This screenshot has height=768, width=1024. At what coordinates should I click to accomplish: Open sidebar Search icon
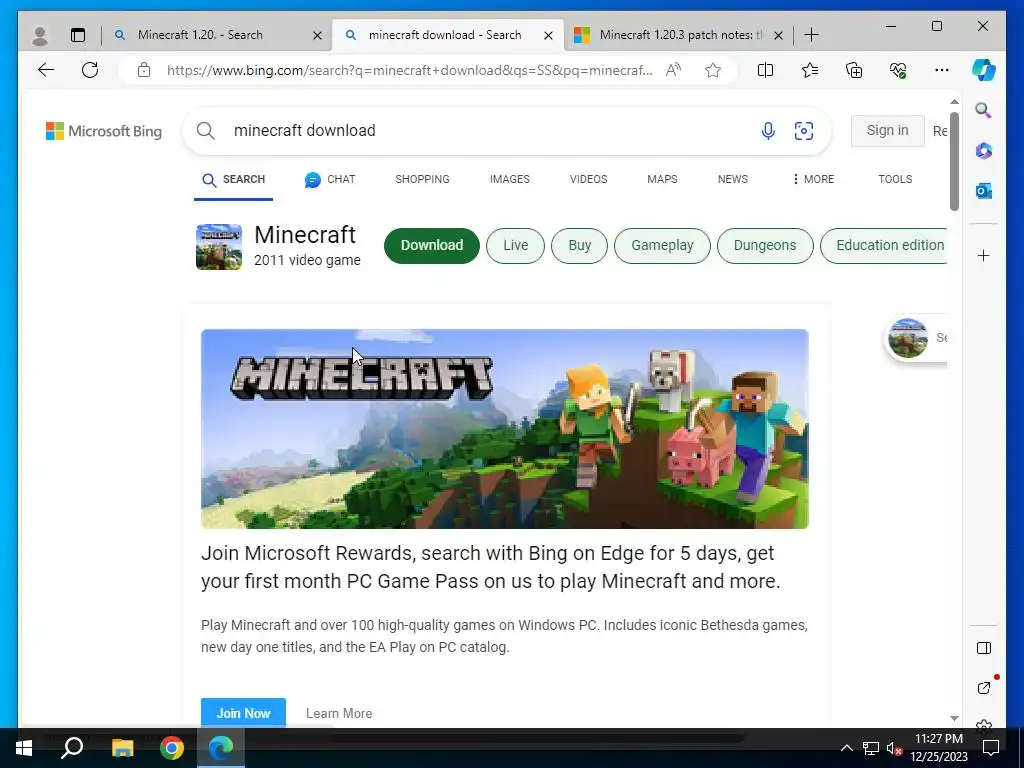984,110
